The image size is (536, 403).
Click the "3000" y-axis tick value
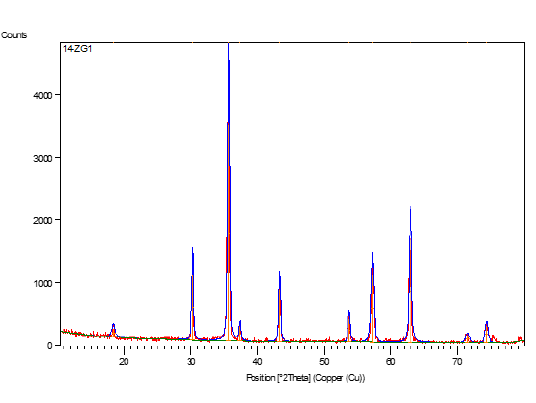(43, 158)
